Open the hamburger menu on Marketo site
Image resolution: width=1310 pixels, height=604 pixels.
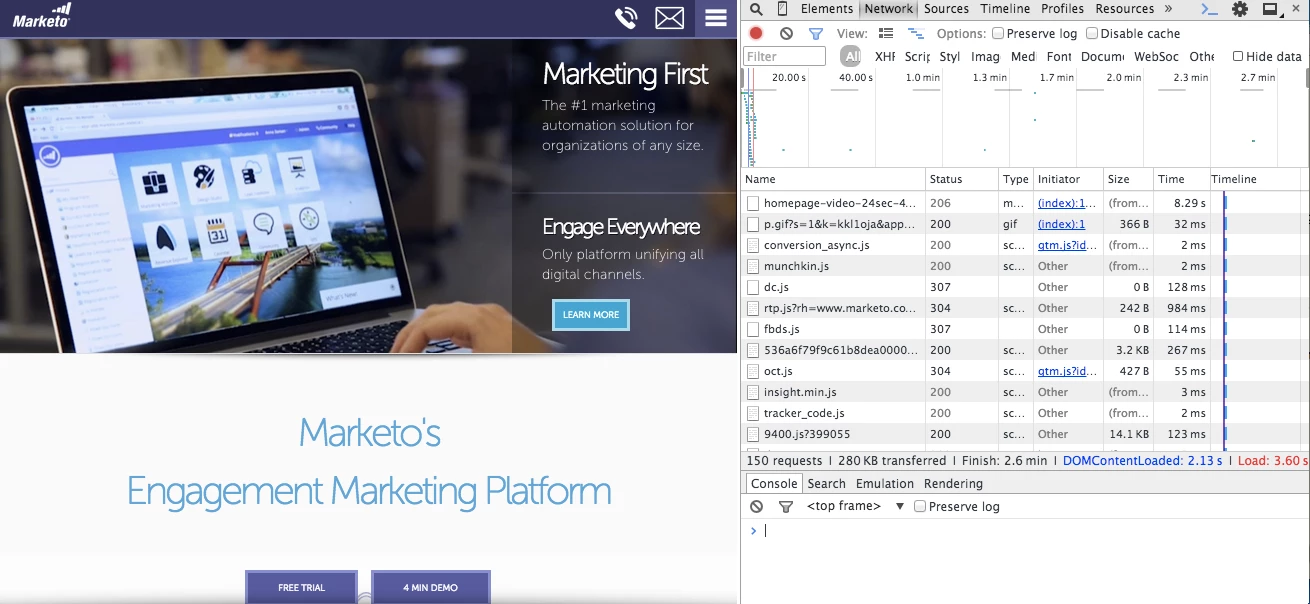coord(715,18)
